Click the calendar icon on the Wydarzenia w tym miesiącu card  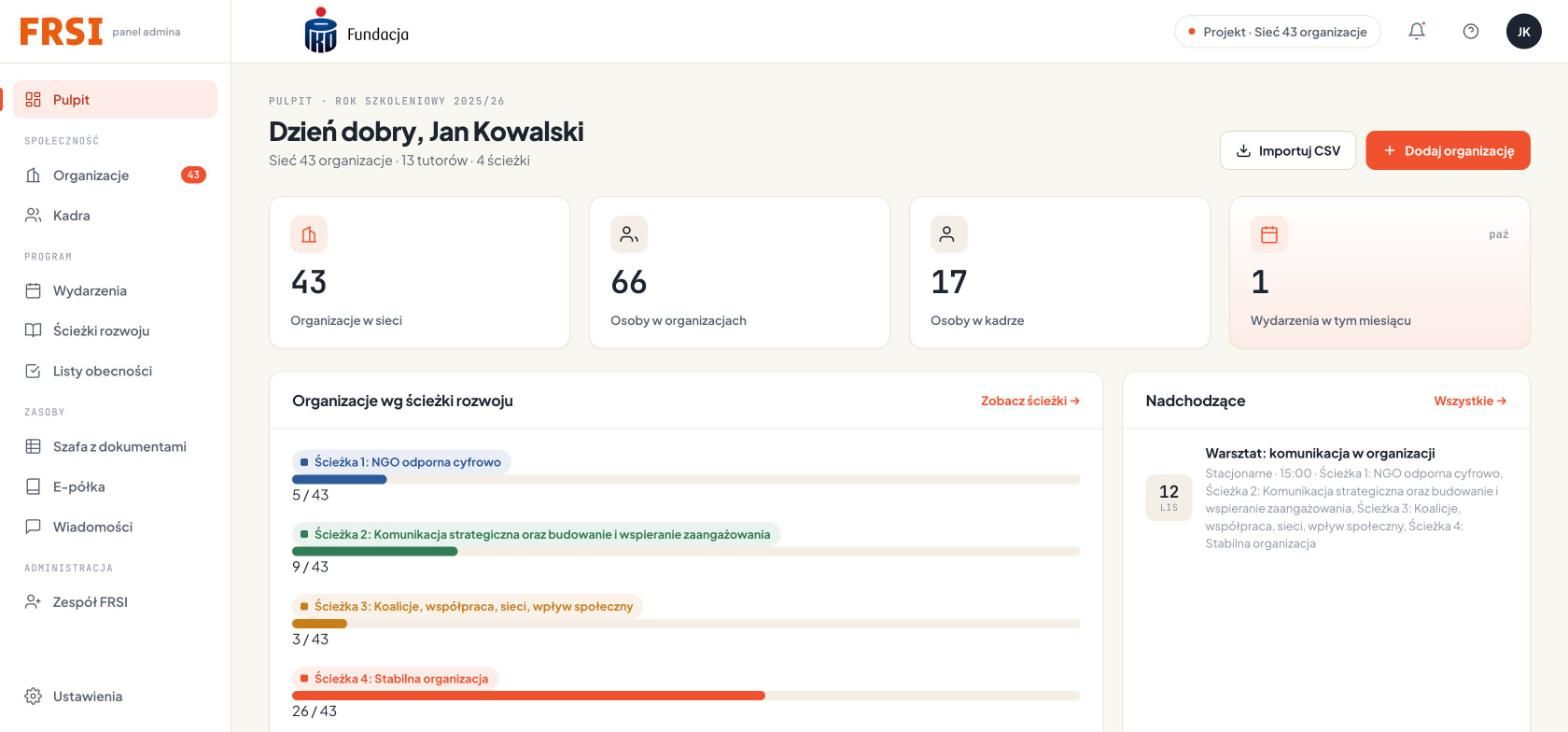tap(1269, 235)
